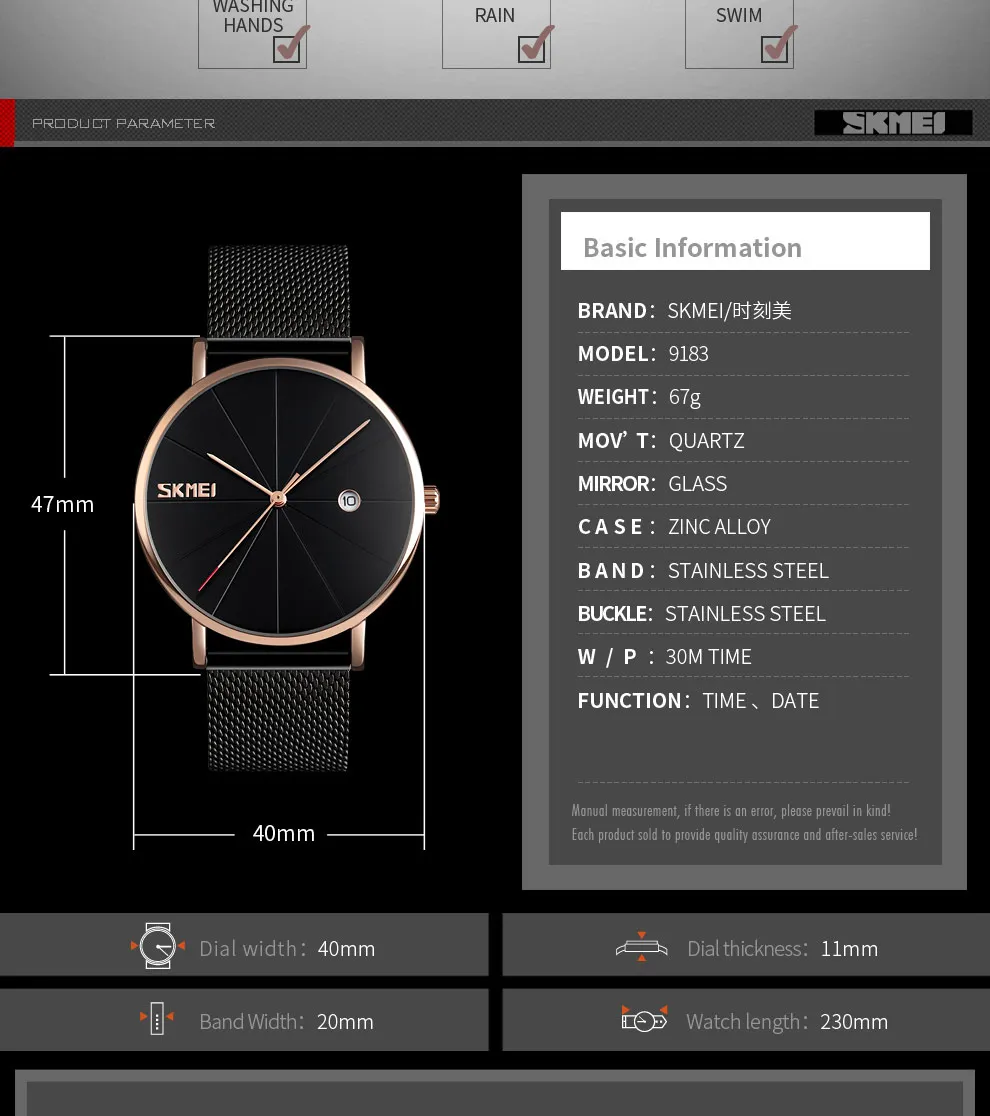The height and width of the screenshot is (1116, 990).
Task: Click the 40mm dimension label under the watch
Action: click(283, 833)
